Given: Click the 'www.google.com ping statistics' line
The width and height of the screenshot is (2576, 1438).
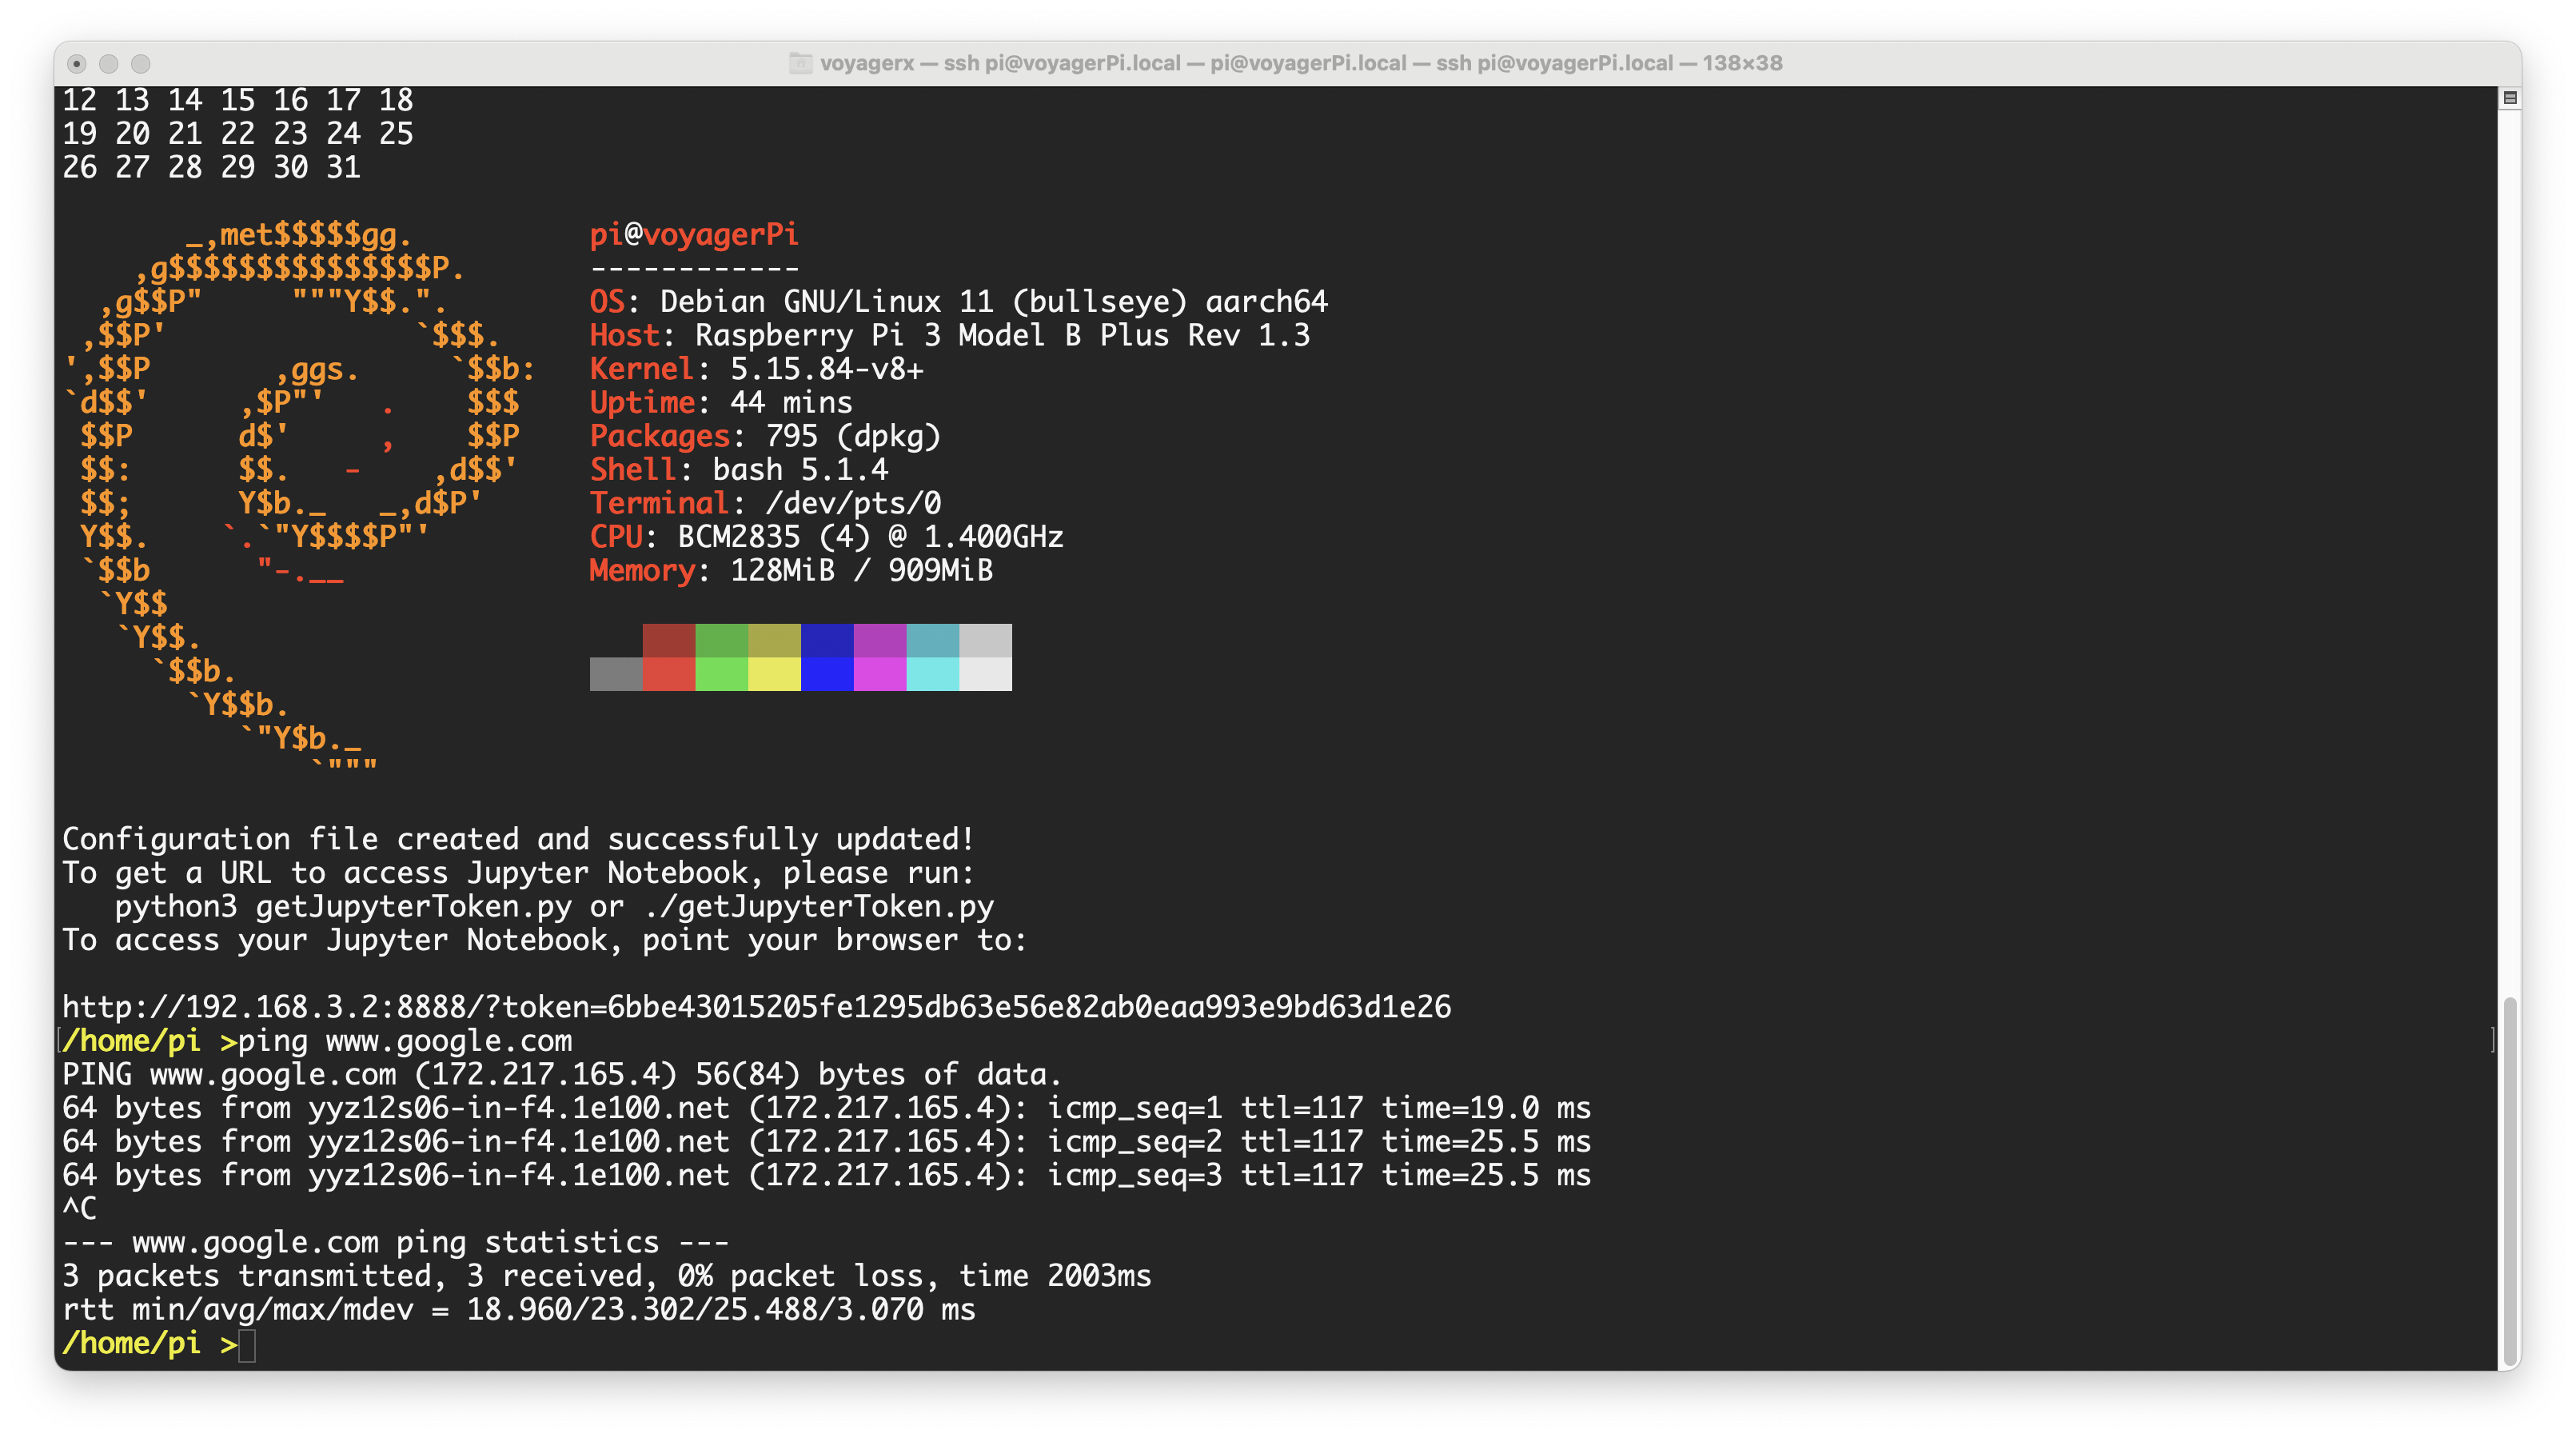Looking at the screenshot, I should (x=396, y=1242).
